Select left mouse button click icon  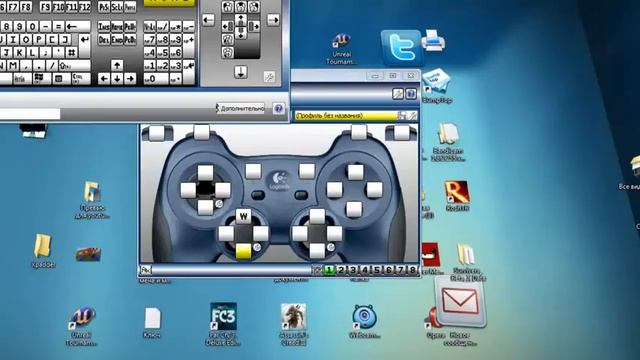pos(228,7)
